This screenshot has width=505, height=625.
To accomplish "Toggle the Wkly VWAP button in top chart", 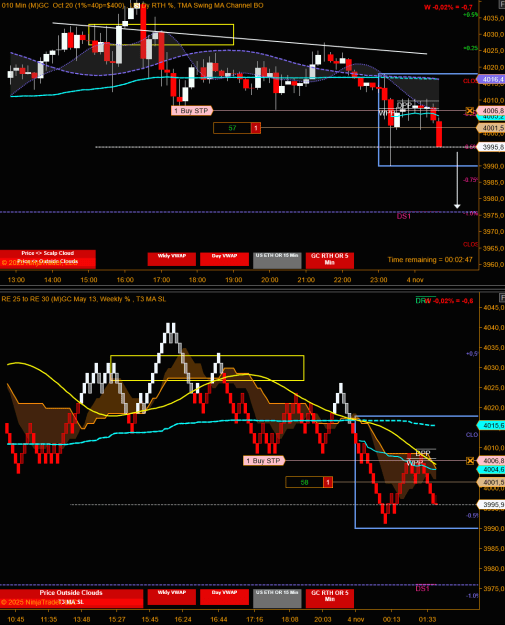I will point(172,259).
